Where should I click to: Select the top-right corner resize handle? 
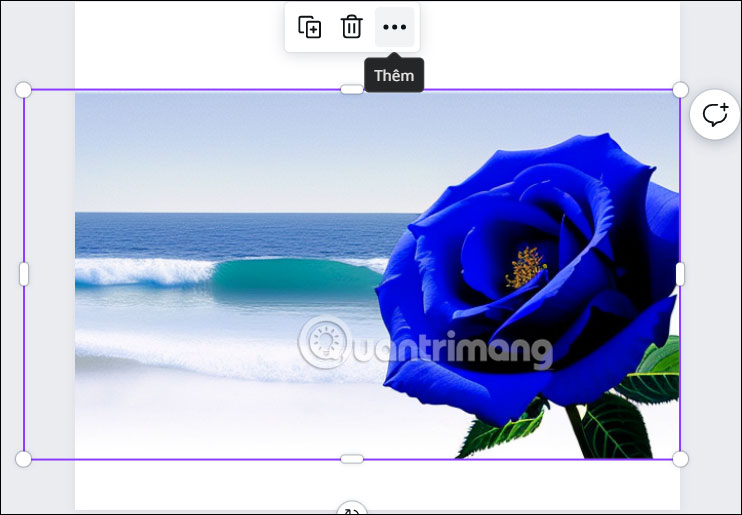point(680,89)
